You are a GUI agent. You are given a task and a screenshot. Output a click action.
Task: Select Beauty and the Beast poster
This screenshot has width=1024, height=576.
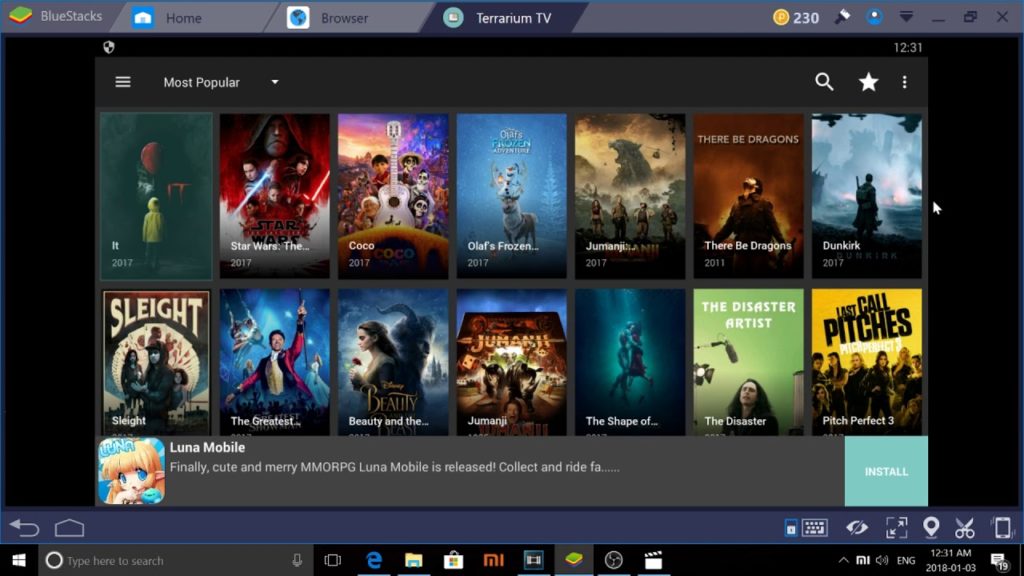tap(393, 362)
